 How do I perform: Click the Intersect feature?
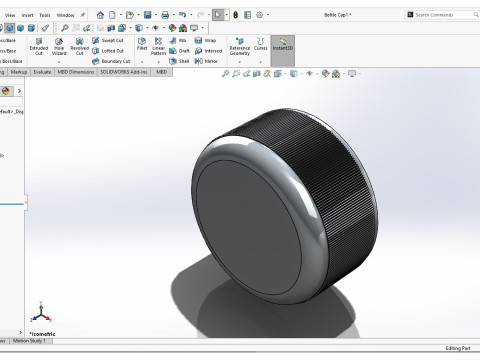(209, 51)
